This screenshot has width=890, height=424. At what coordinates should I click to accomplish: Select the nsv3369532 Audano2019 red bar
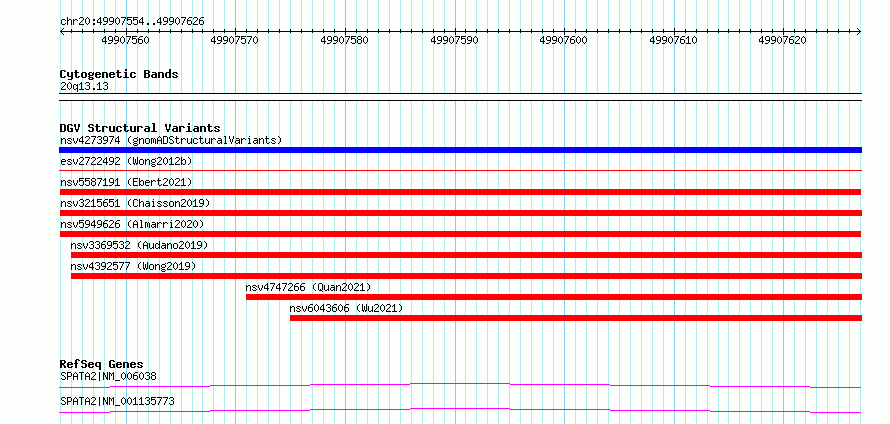click(x=466, y=255)
